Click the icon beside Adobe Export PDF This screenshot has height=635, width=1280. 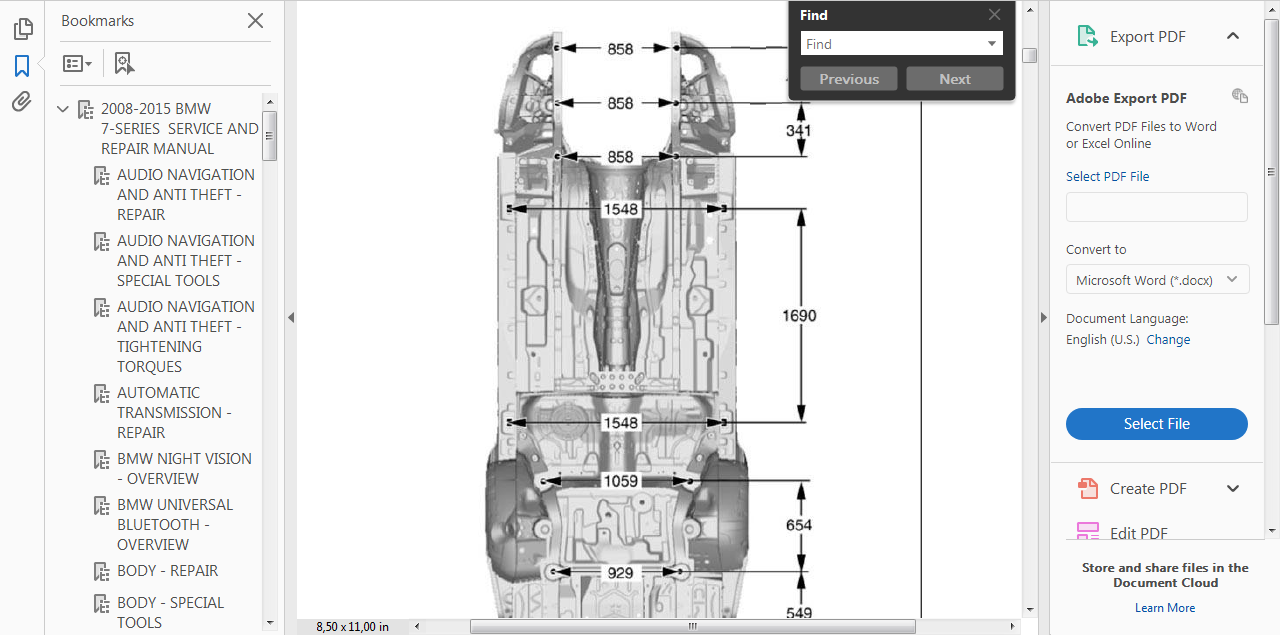1240,96
